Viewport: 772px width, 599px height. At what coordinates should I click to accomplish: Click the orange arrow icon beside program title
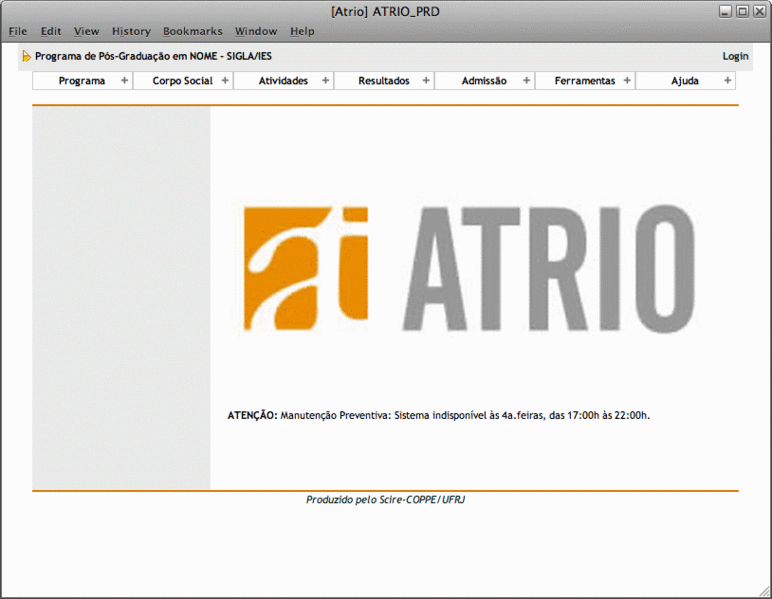[26, 56]
